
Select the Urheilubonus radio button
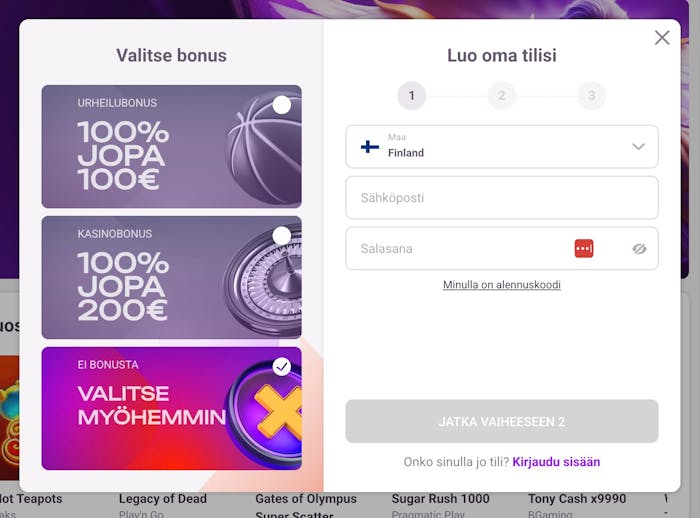(x=282, y=105)
